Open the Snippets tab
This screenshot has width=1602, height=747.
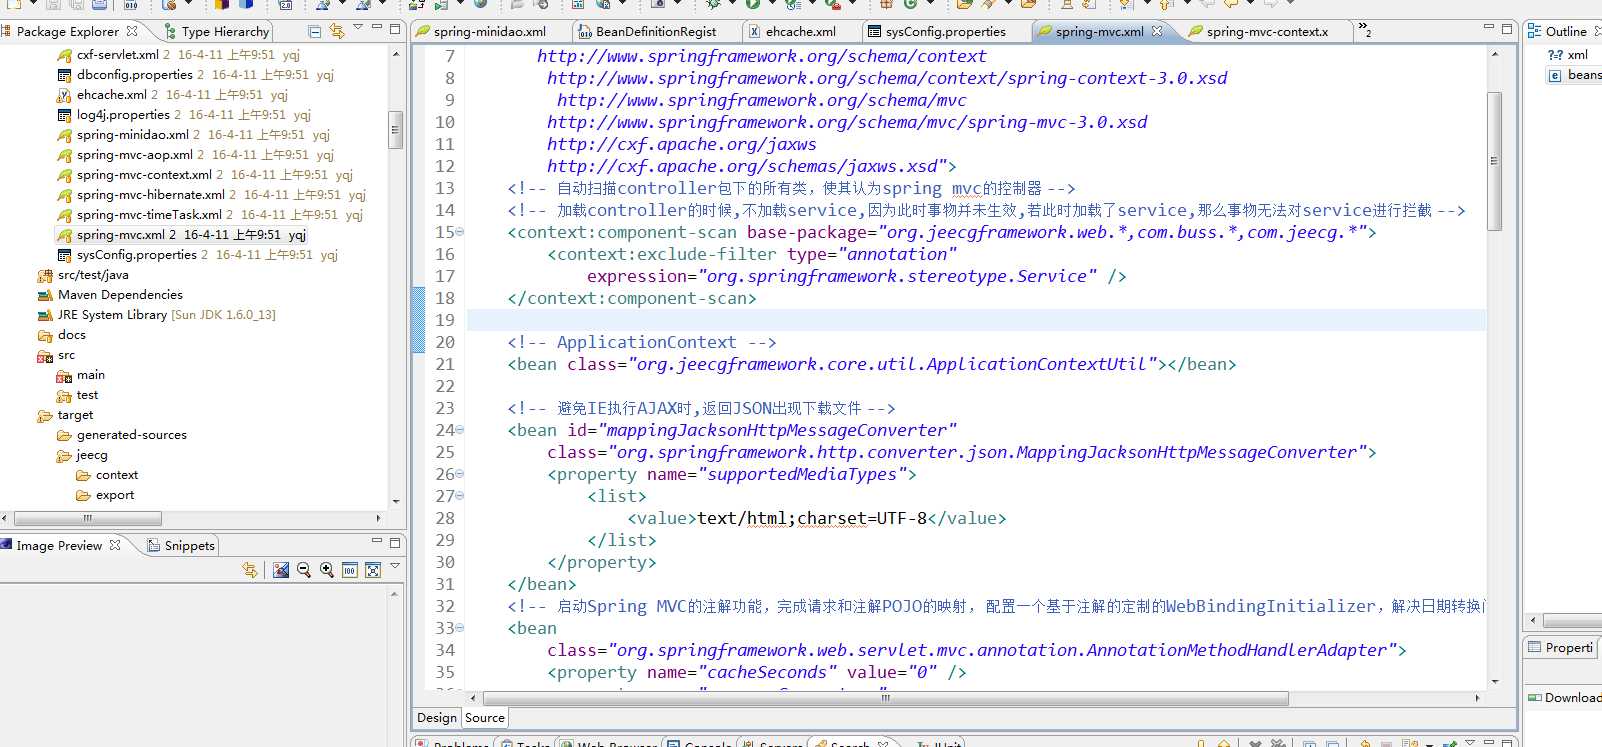tap(181, 545)
